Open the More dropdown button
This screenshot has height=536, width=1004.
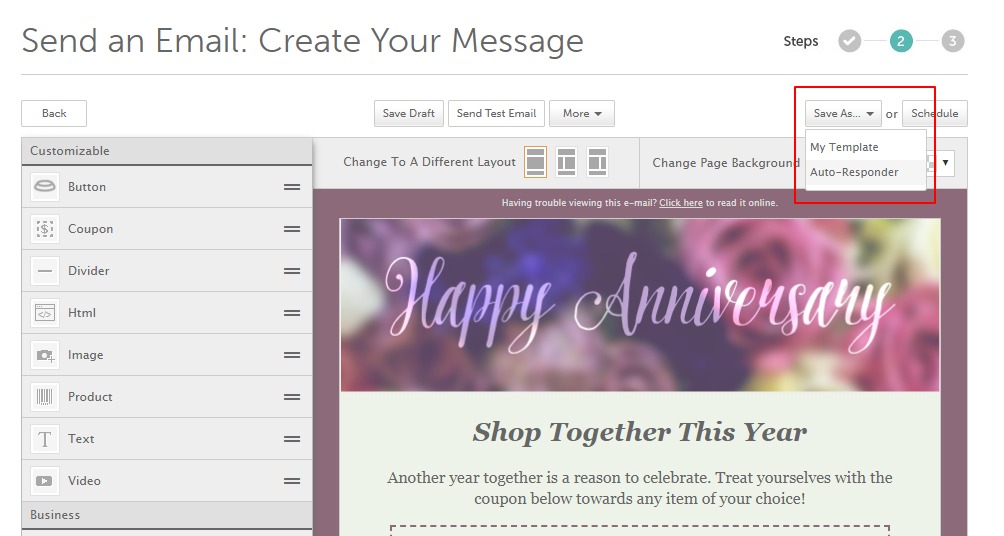click(581, 113)
